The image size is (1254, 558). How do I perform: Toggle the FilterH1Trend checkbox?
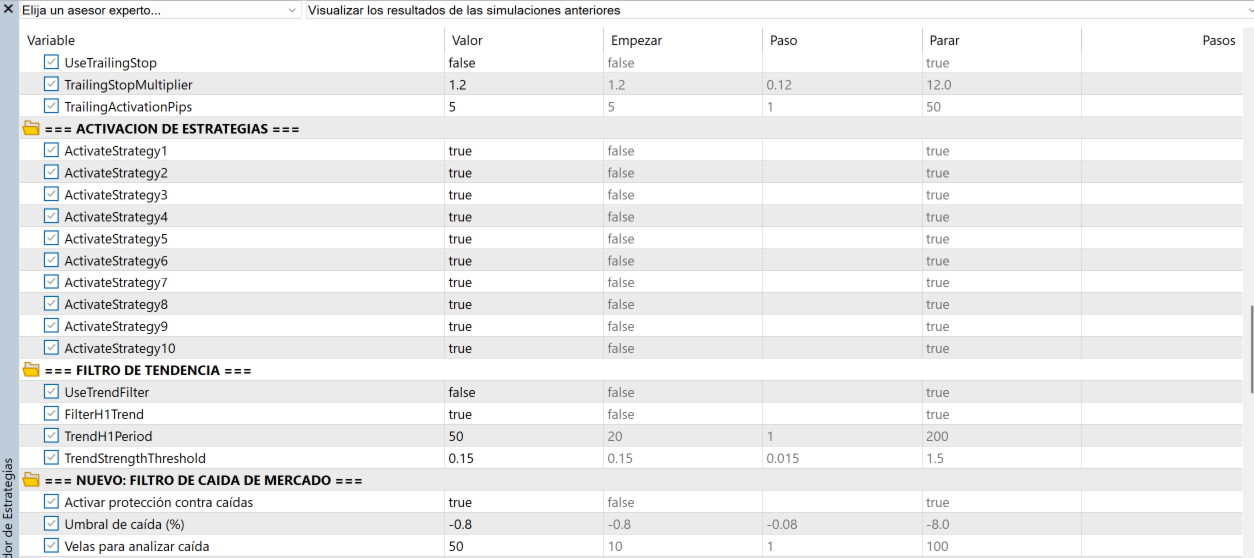(x=52, y=414)
